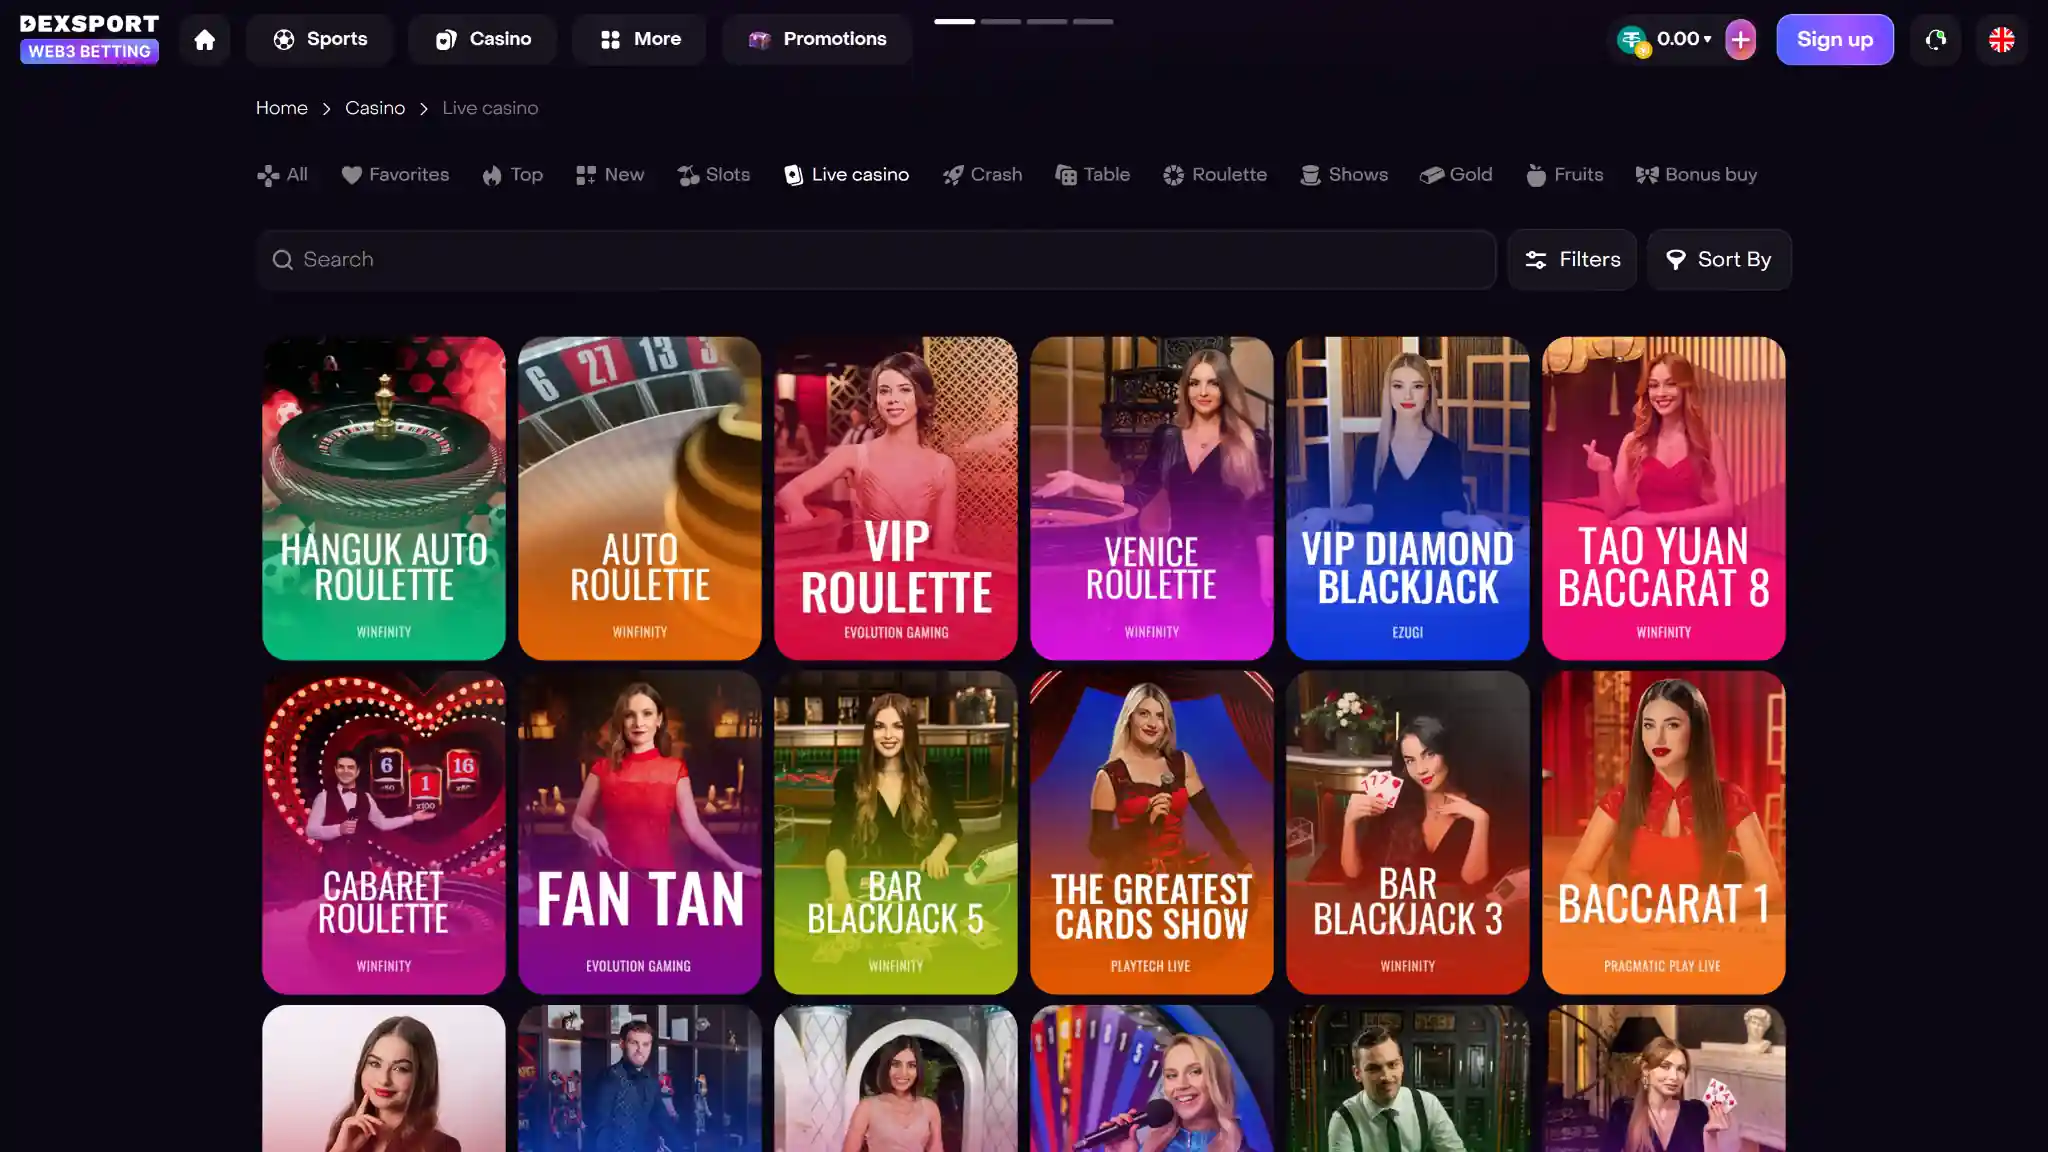This screenshot has height=1152, width=2048.
Task: Select the Favorites category
Action: (x=395, y=175)
